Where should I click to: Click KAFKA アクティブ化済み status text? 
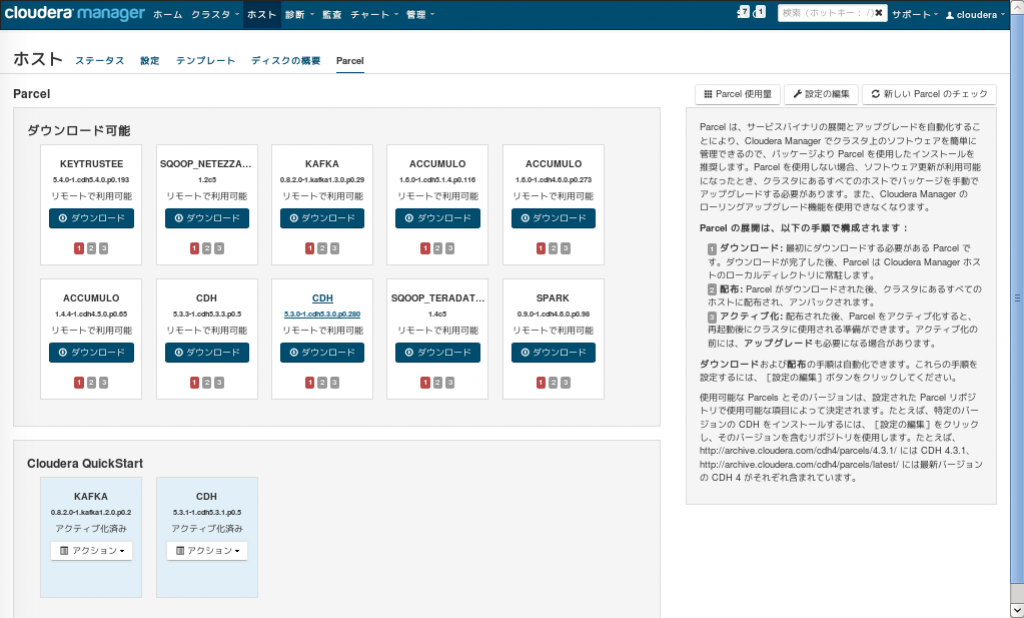click(91, 529)
